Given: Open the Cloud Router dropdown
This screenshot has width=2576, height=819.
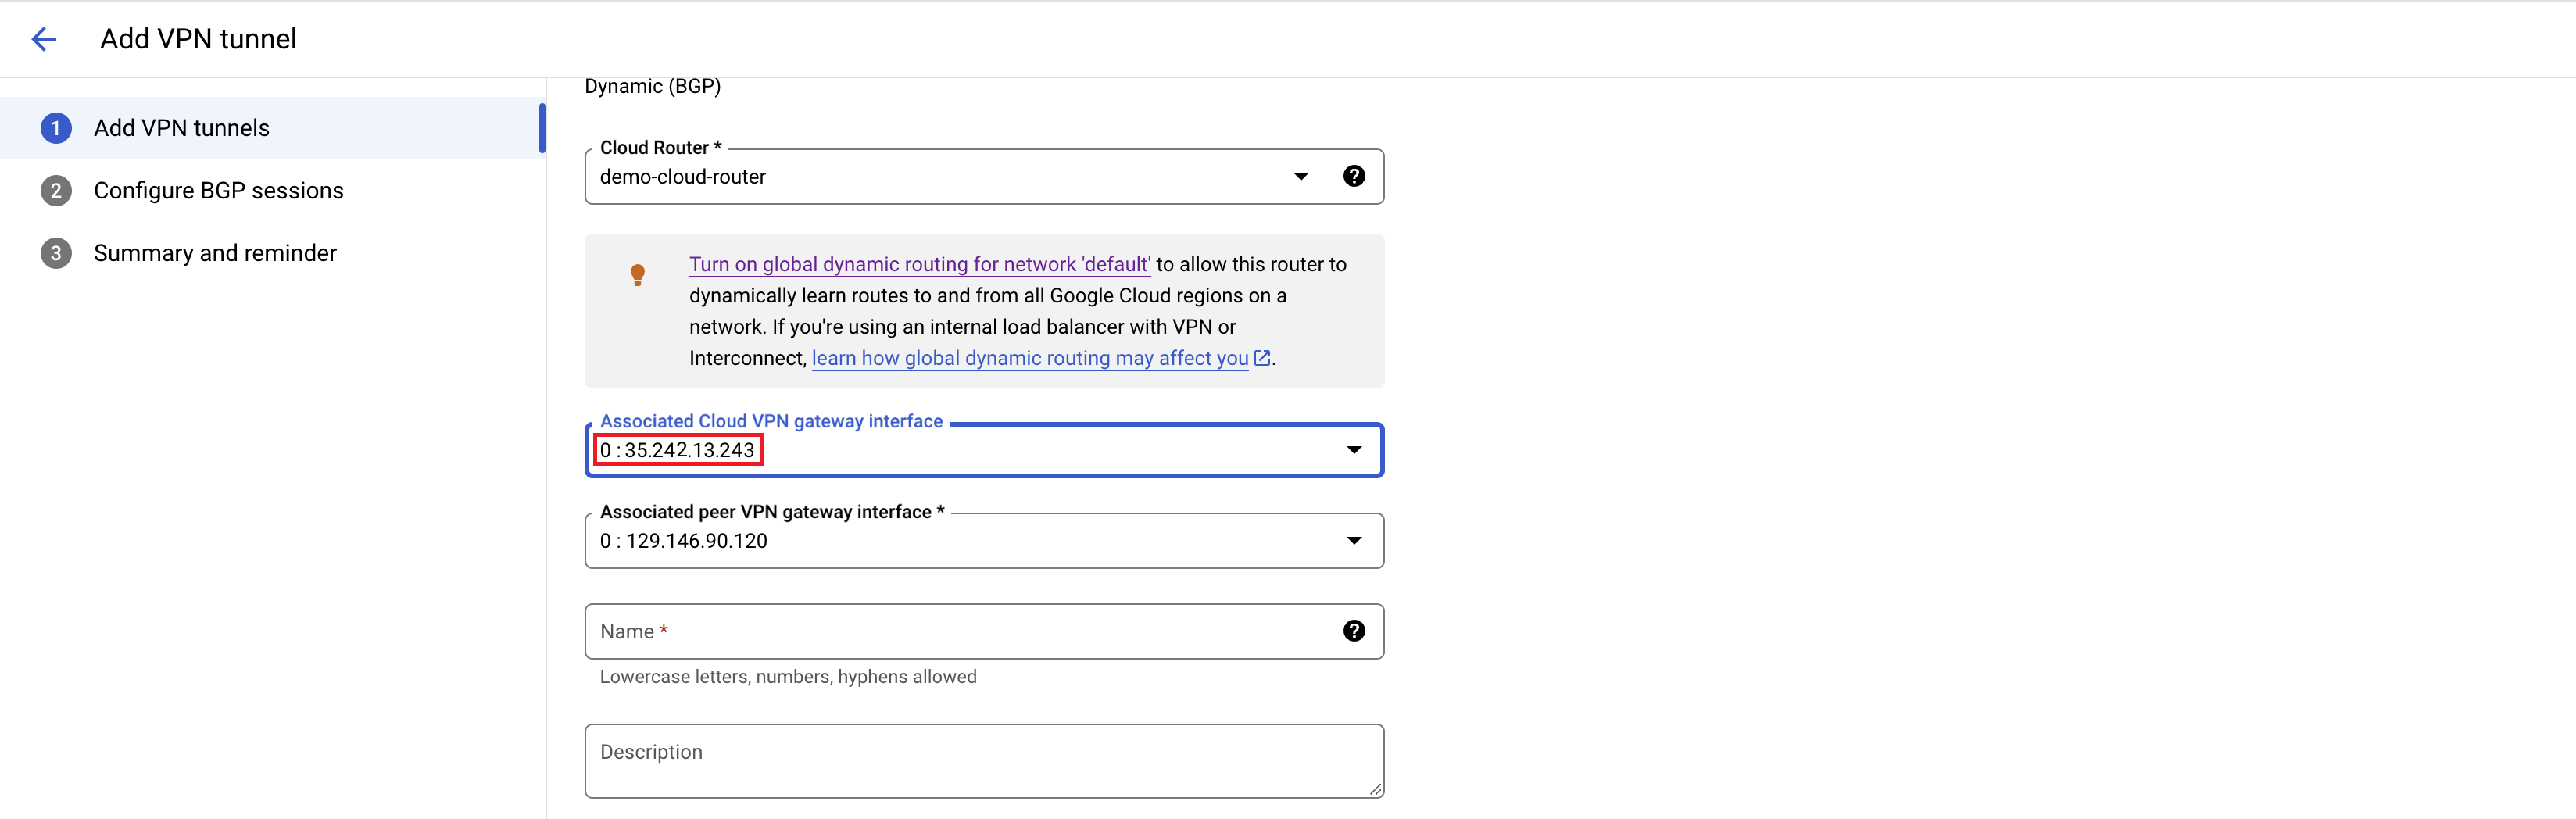Looking at the screenshot, I should point(1301,176).
